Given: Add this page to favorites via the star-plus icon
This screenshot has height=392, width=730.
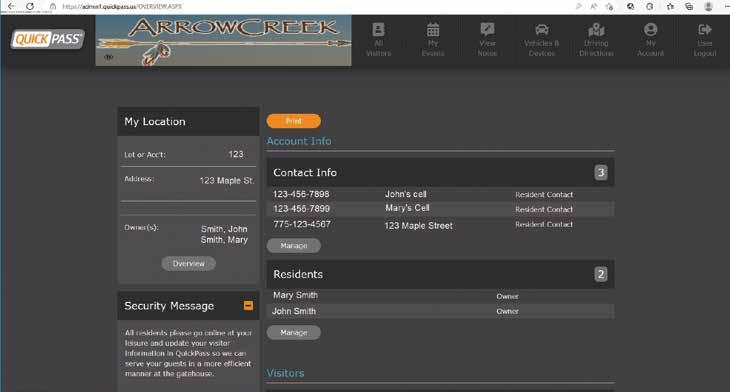Looking at the screenshot, I should (x=609, y=7).
